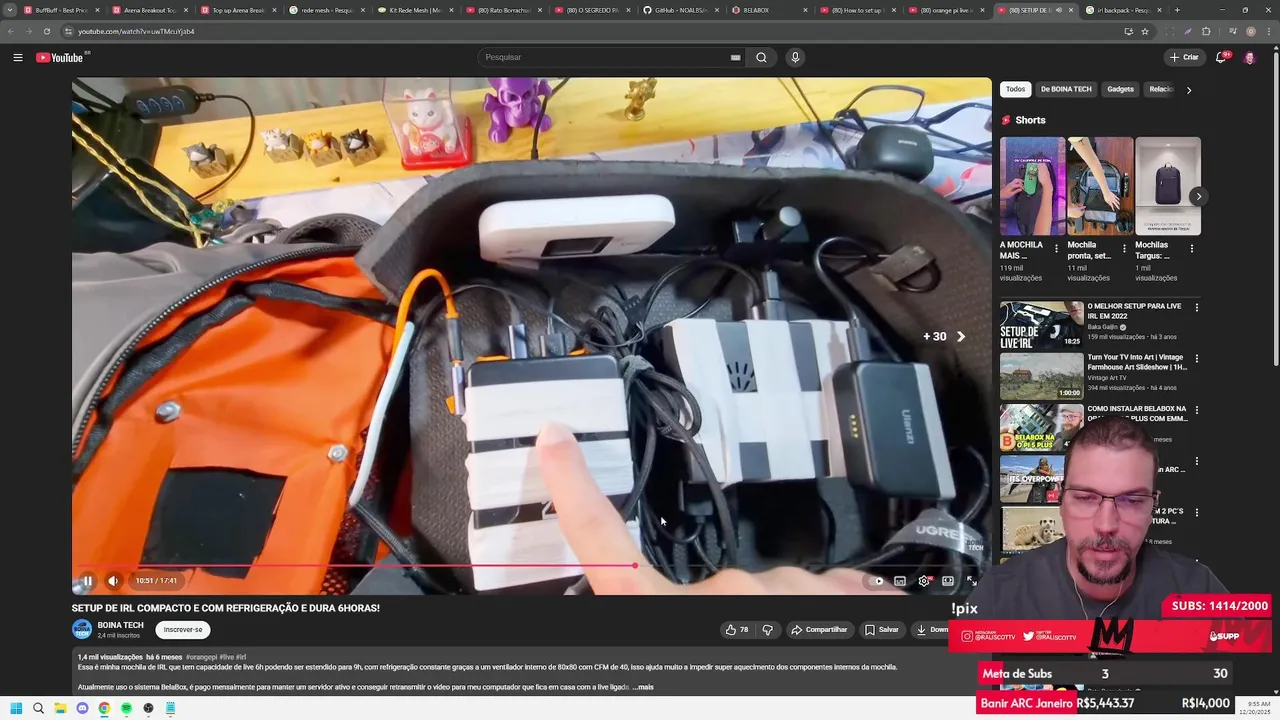This screenshot has width=1280, height=720.
Task: Open options for the Mochilas Targus short
Action: tap(1192, 248)
